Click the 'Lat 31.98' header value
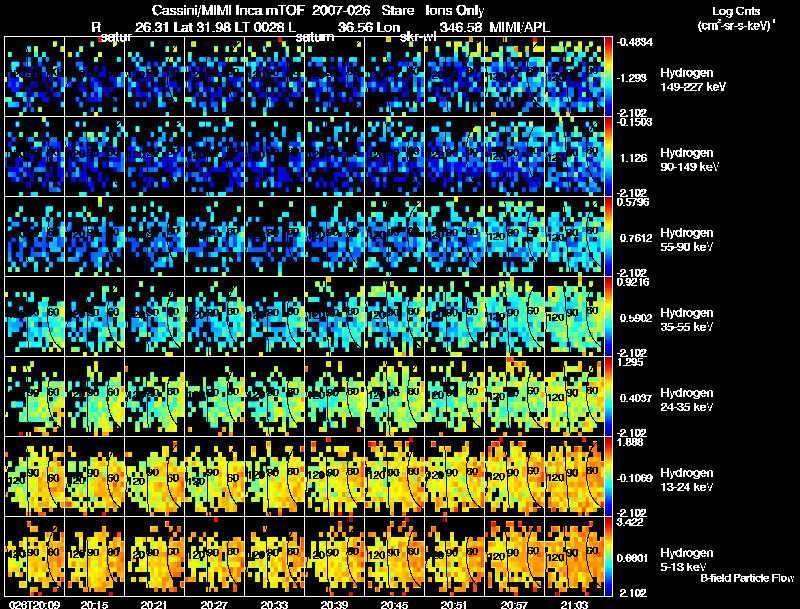 pos(203,28)
